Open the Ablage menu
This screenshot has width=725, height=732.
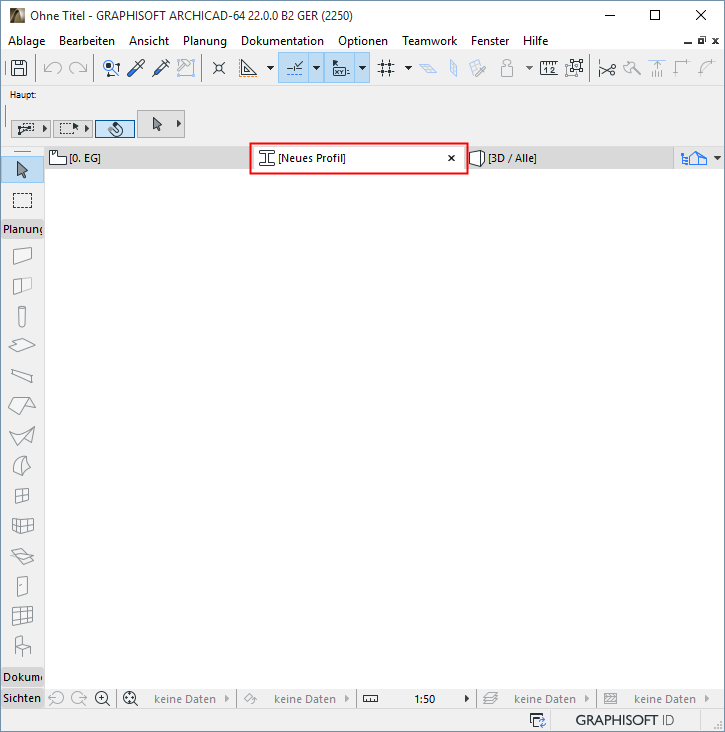[x=27, y=41]
